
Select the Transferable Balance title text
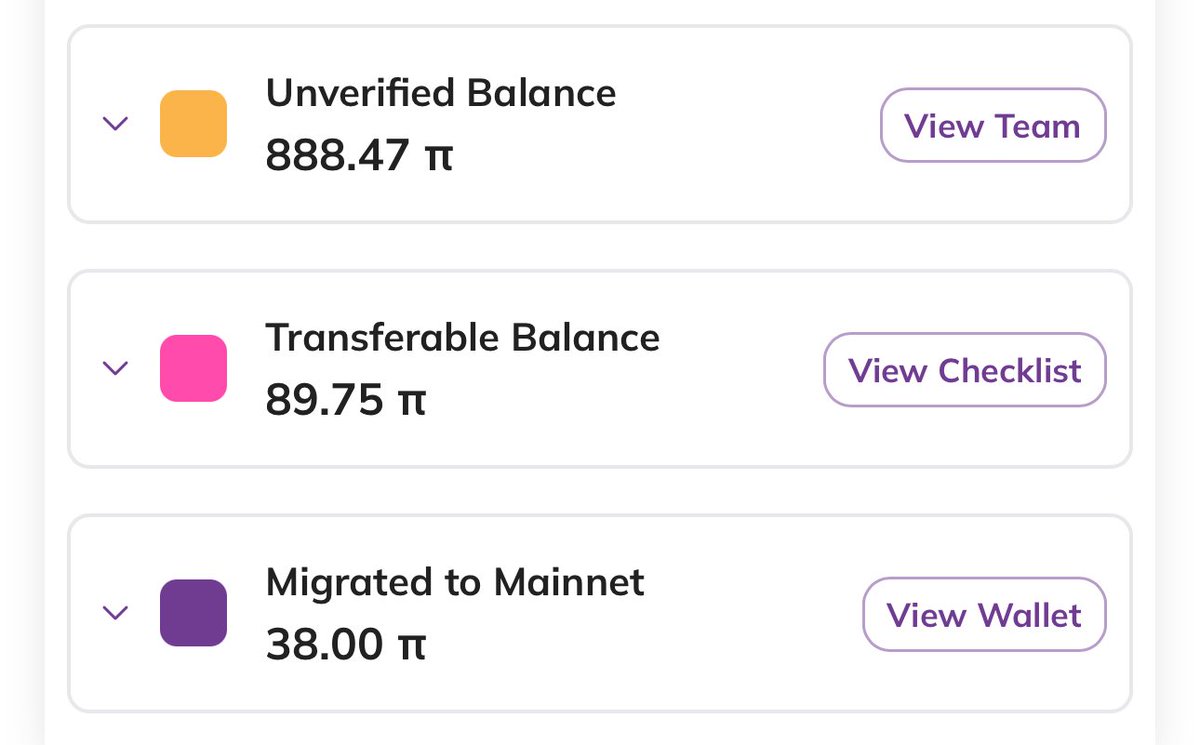tap(463, 338)
